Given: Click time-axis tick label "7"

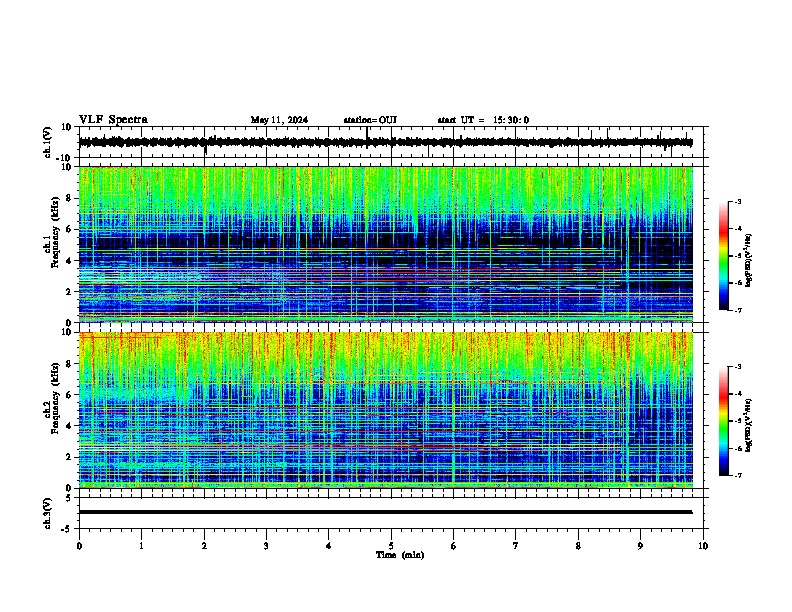Looking at the screenshot, I should (x=516, y=546).
